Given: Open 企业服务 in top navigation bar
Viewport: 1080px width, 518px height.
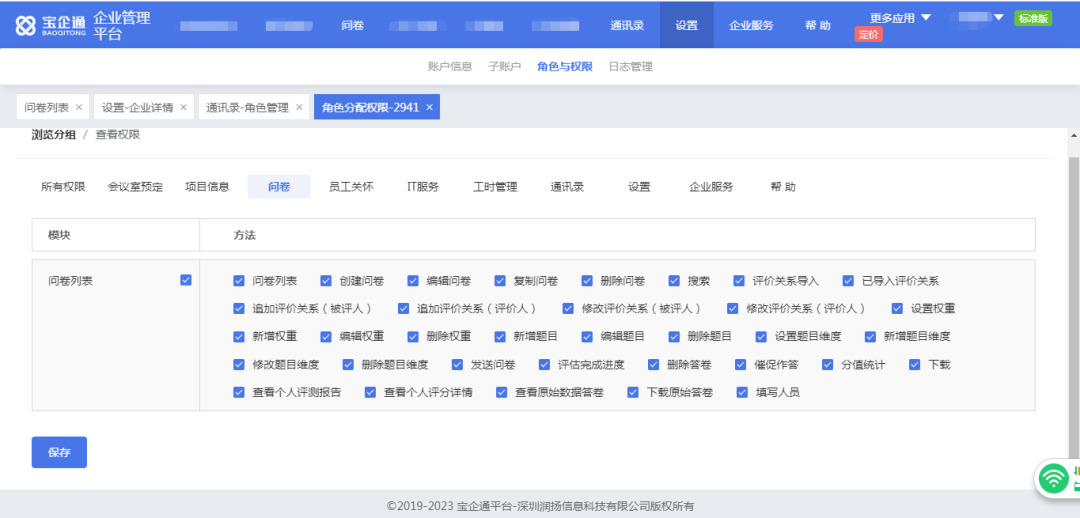Looking at the screenshot, I should click(751, 25).
